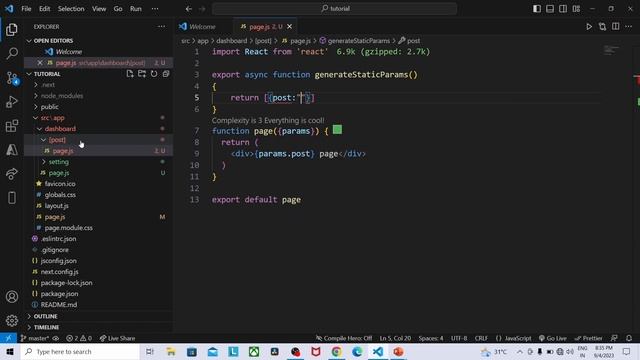Open Chrome from the taskbar
The width and height of the screenshot is (640, 360).
pos(336,351)
